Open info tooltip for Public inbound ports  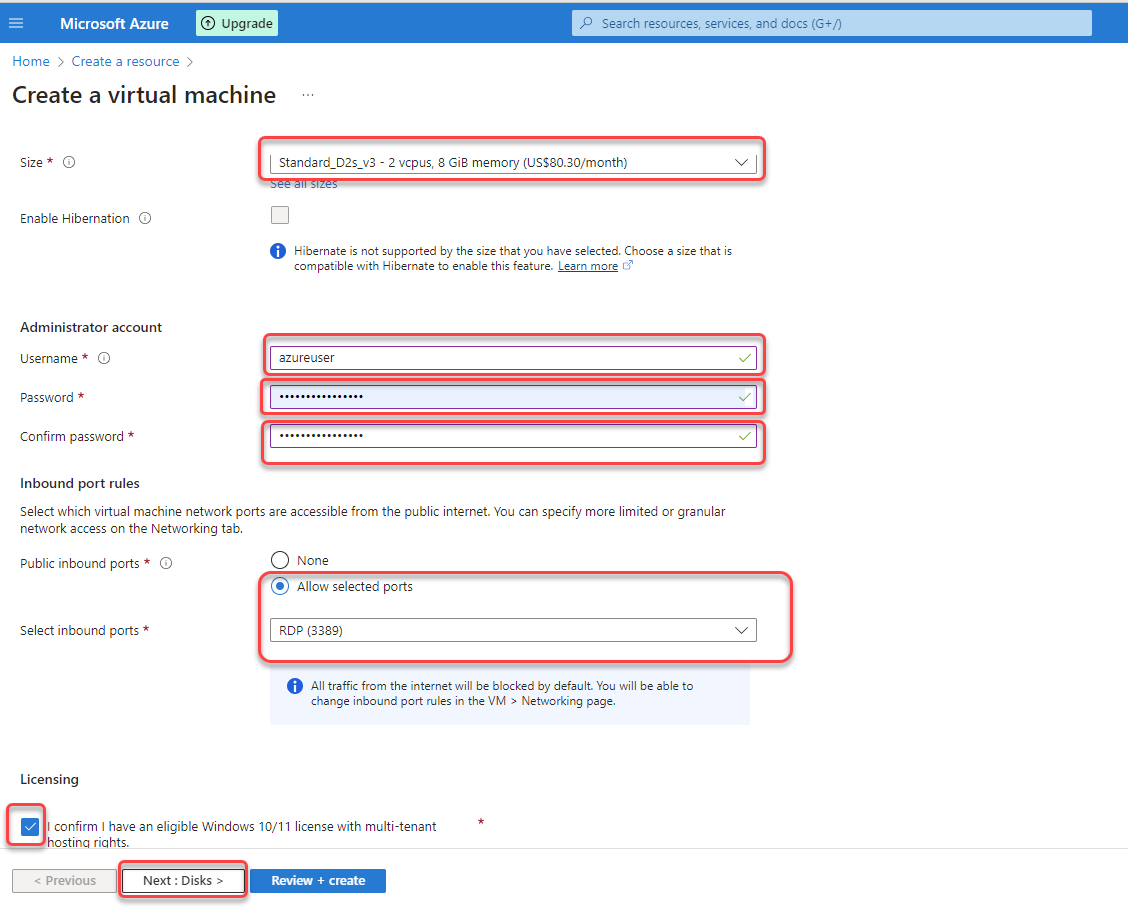click(165, 563)
